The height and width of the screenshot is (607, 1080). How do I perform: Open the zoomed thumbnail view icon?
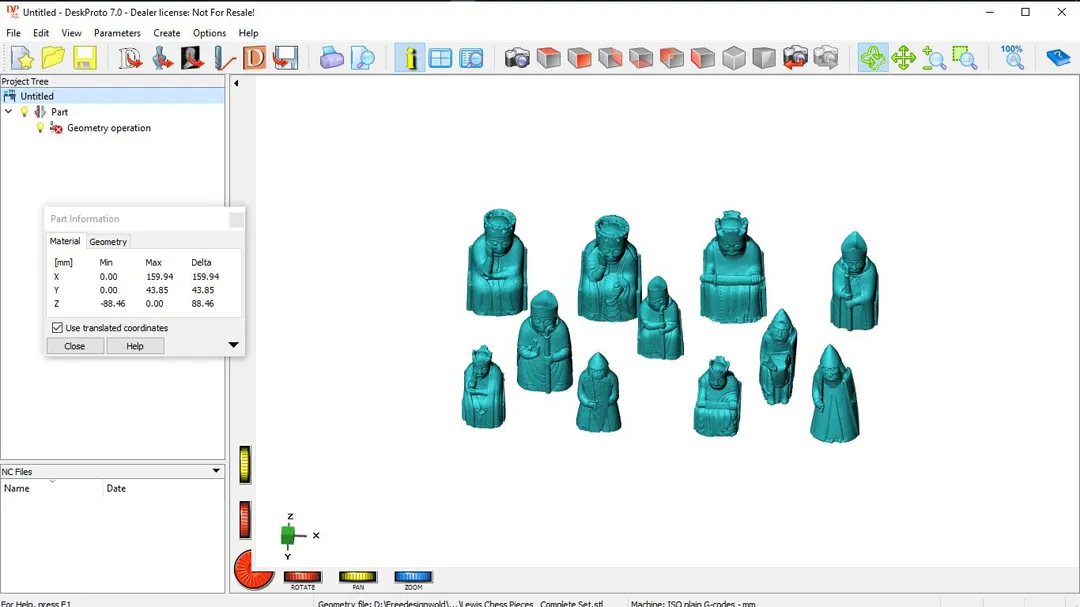471,59
